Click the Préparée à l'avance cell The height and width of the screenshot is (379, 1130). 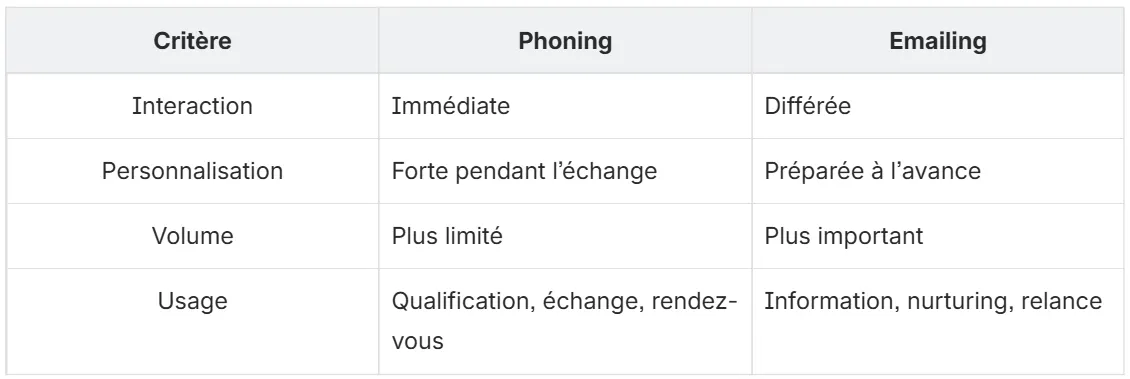(x=938, y=171)
